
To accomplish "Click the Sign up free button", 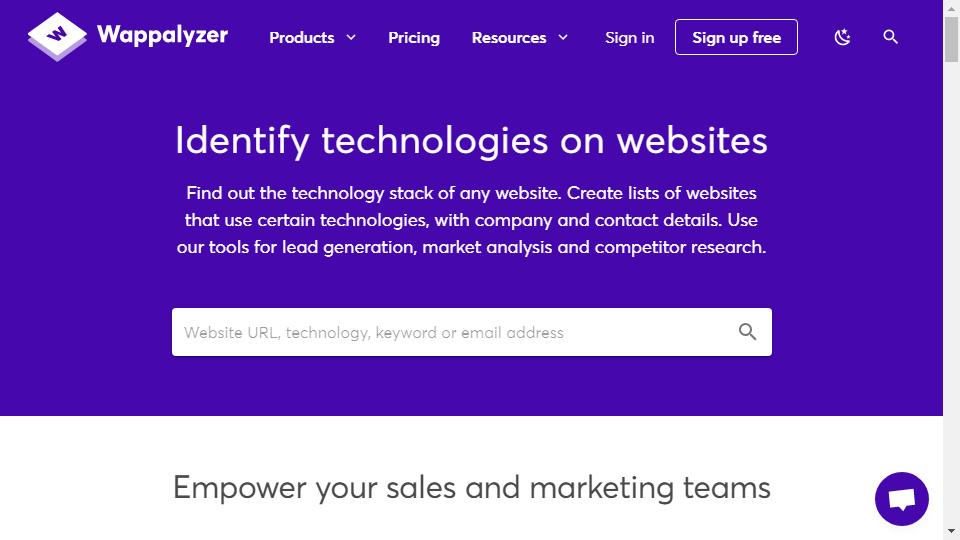I will pyautogui.click(x=736, y=37).
